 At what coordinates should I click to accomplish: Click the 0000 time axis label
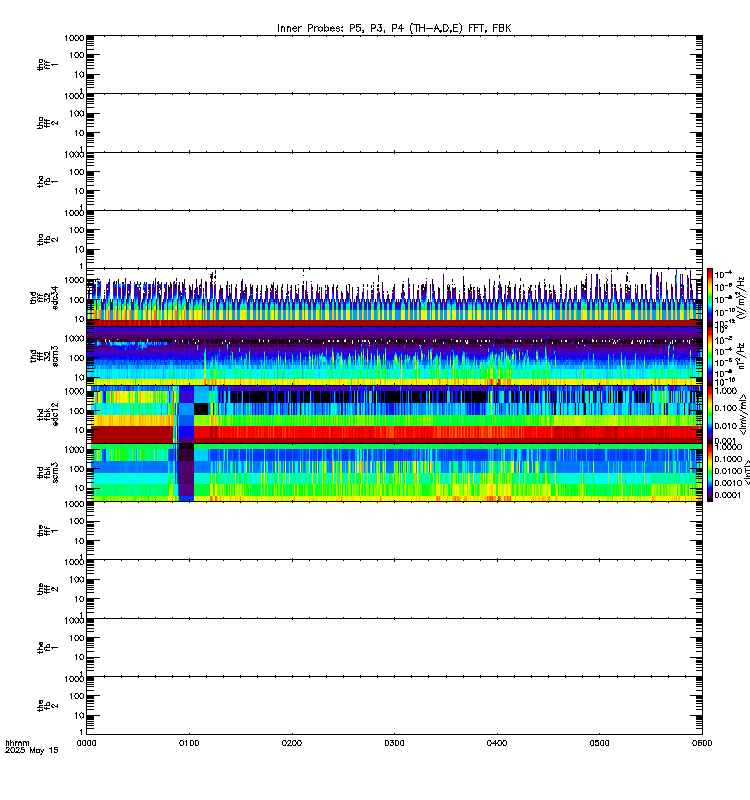click(87, 743)
